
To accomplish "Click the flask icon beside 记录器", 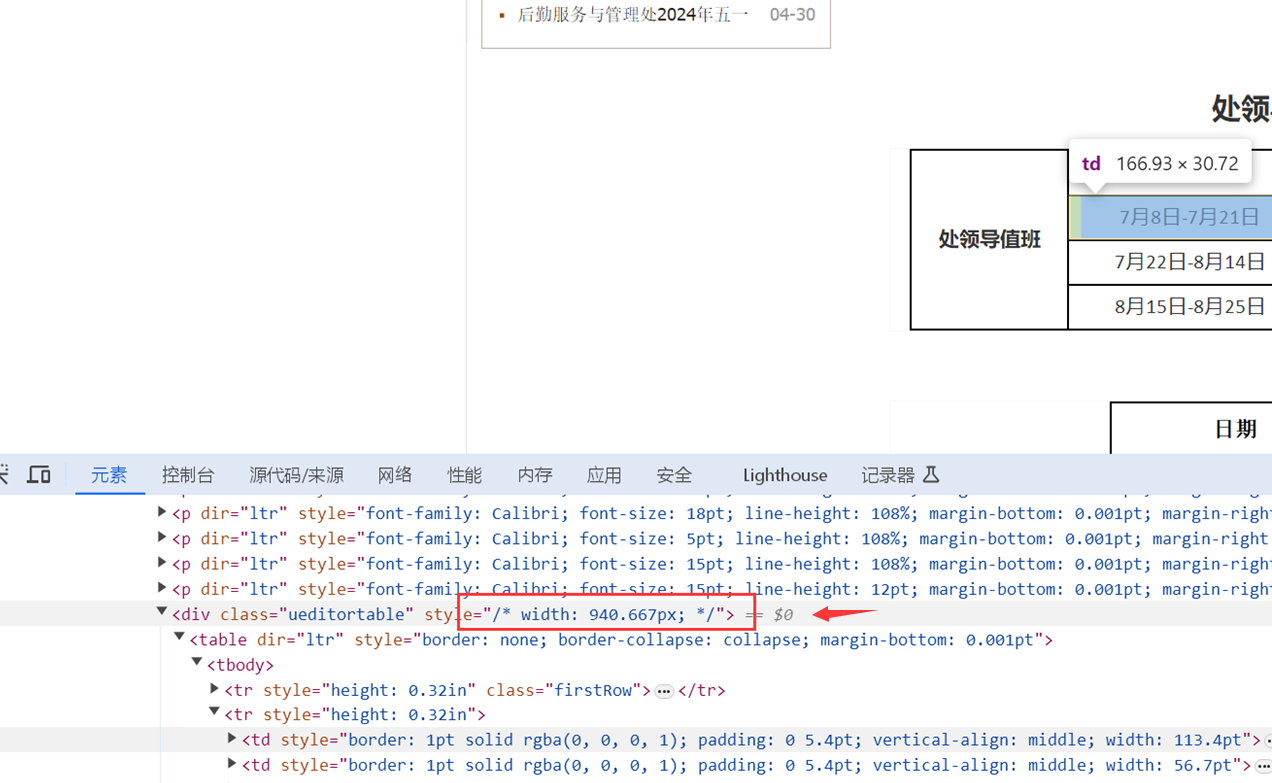I will [x=931, y=474].
